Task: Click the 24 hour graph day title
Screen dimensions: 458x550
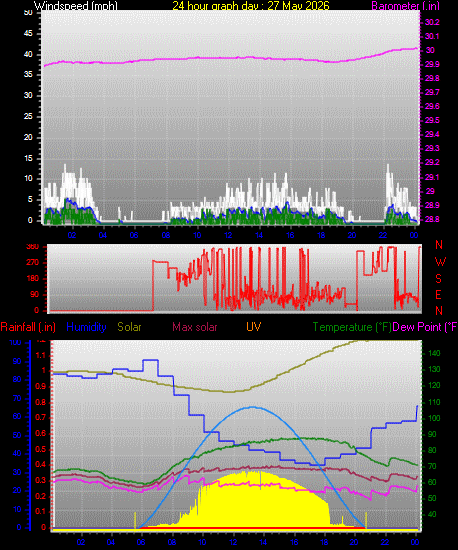Action: point(251,6)
